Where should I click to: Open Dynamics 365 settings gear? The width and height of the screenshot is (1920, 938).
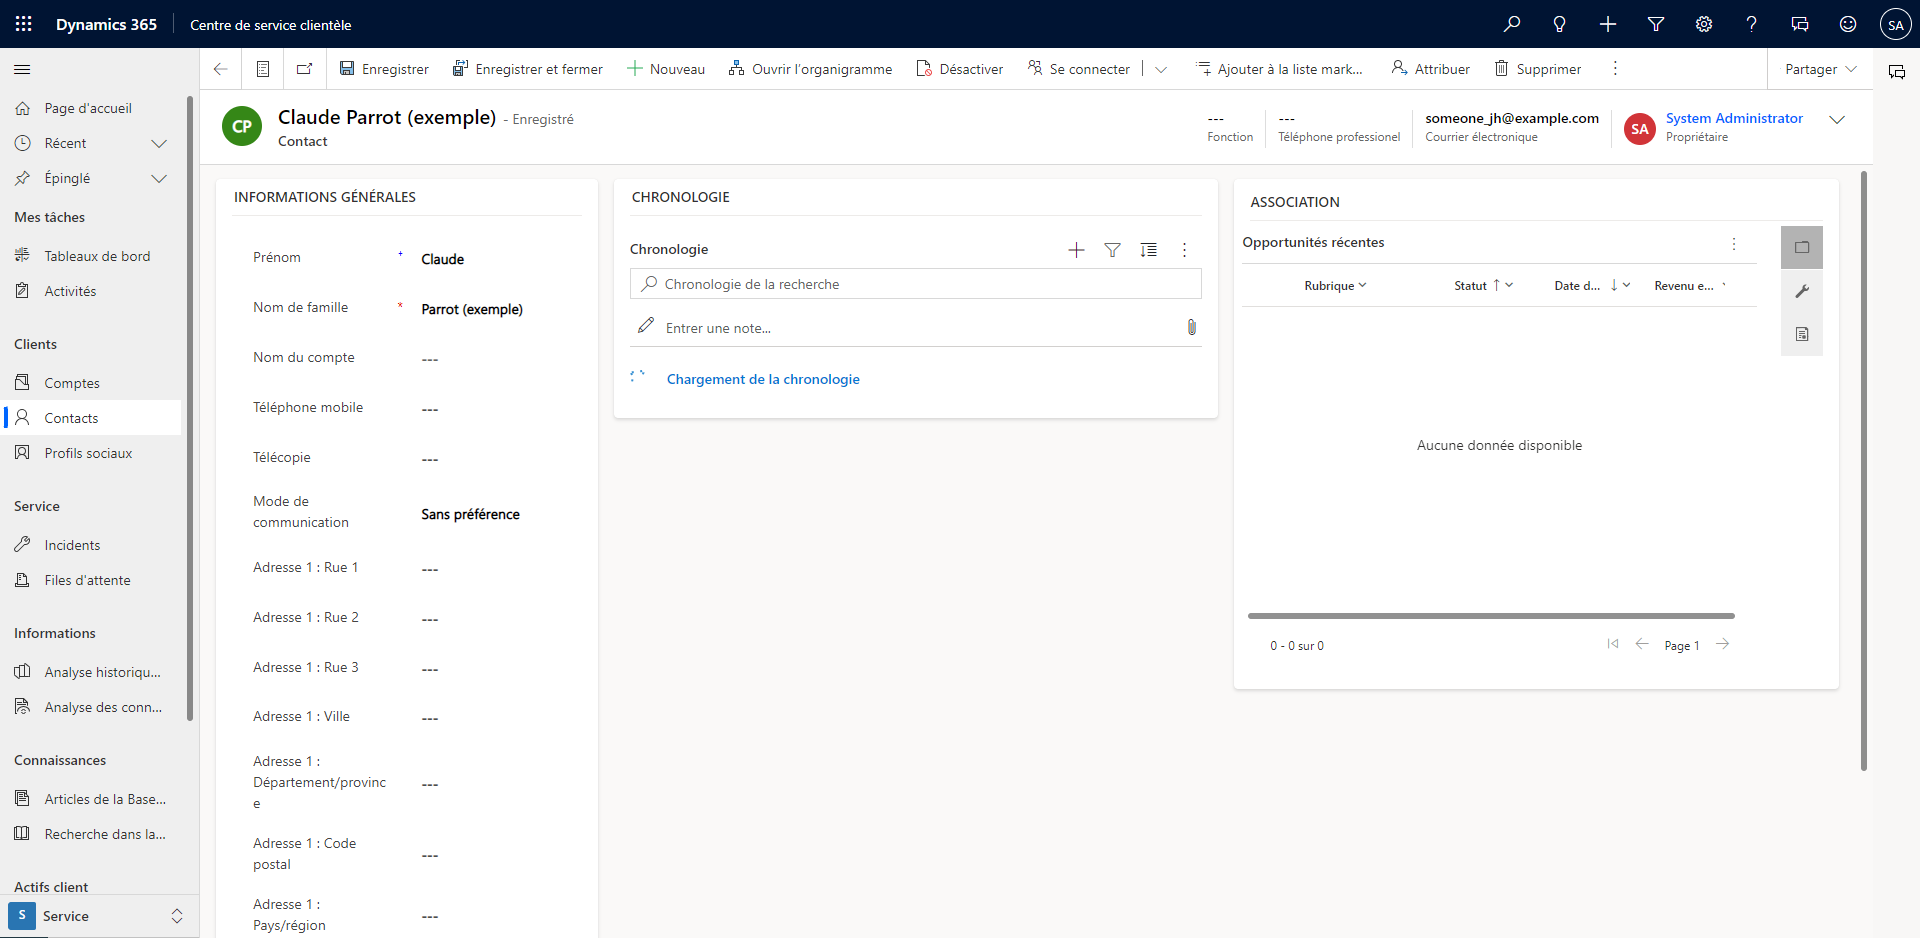click(1703, 23)
